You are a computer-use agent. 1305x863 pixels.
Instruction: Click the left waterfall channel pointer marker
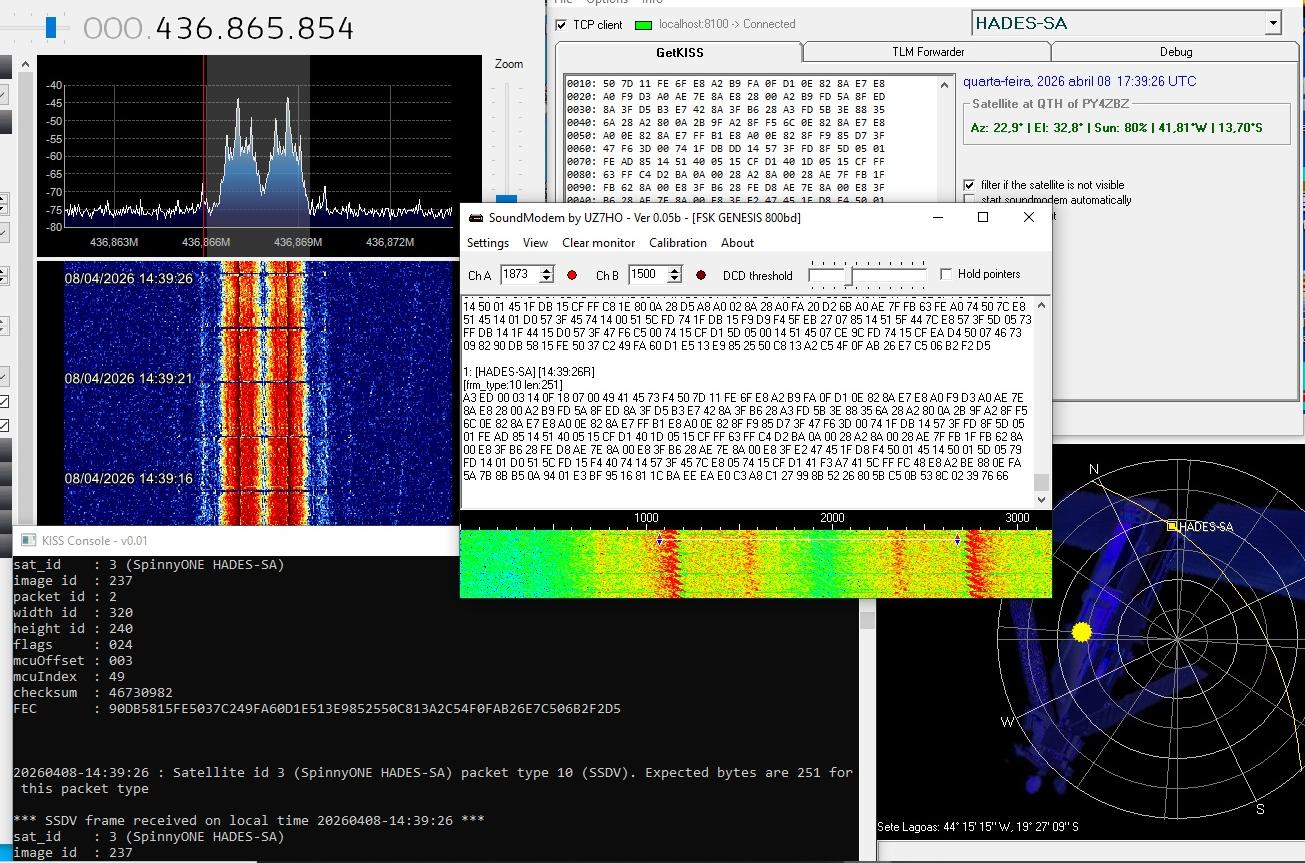click(x=659, y=540)
